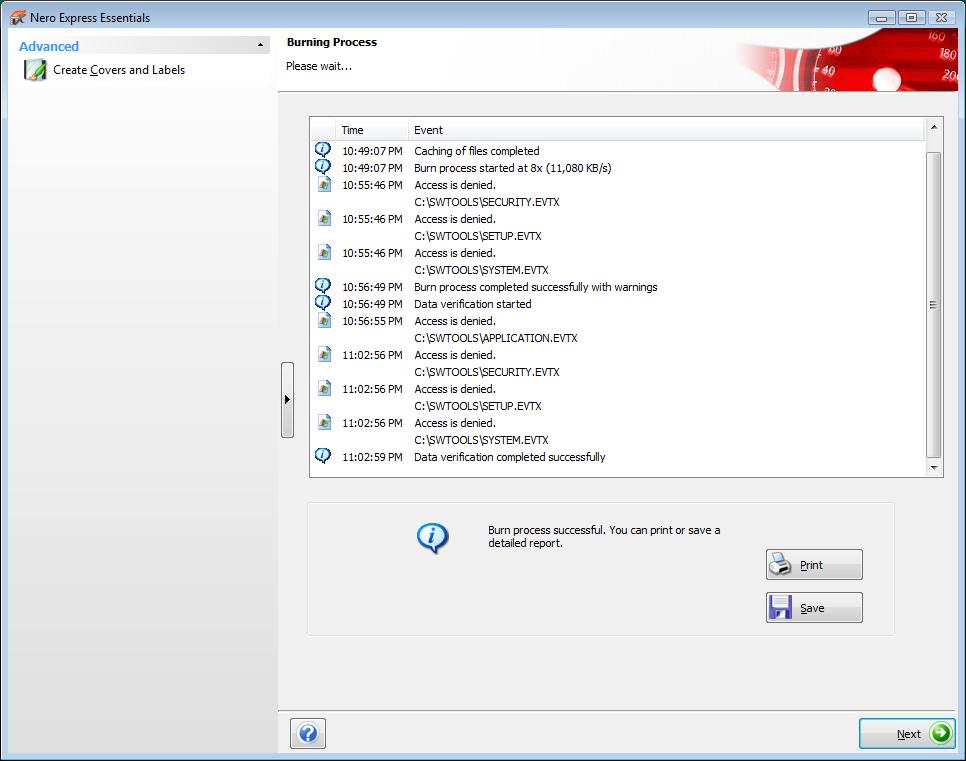The image size is (966, 761).
Task: Open Help with the question mark button
Action: [307, 733]
